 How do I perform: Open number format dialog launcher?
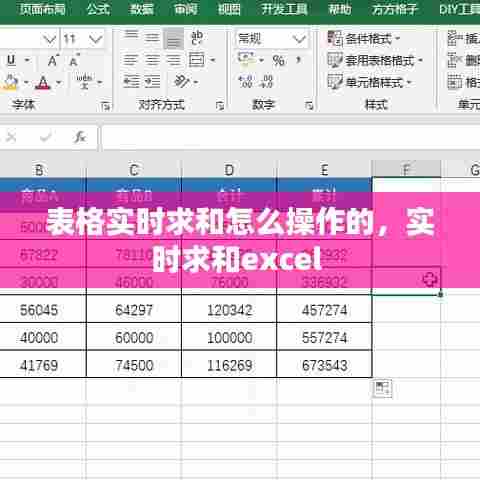point(309,106)
